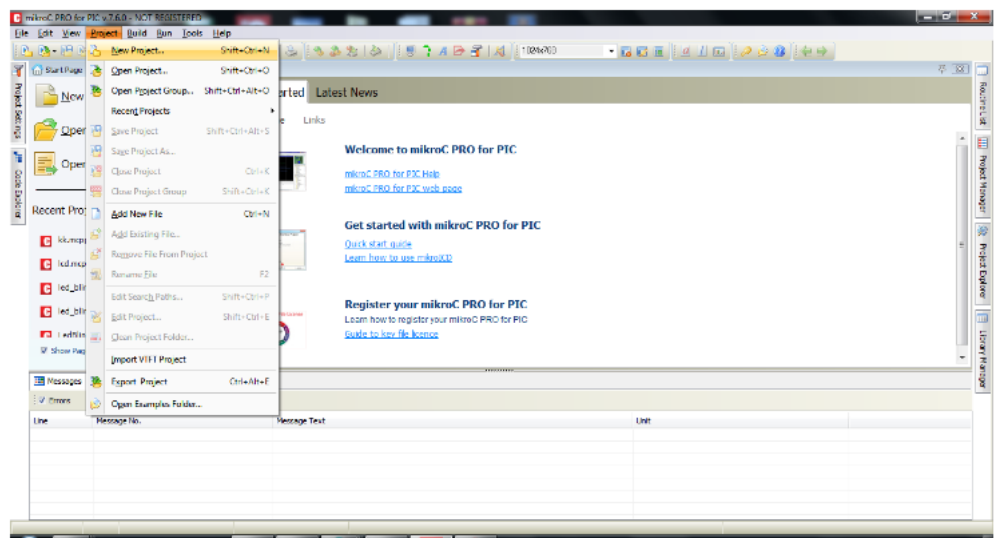Open the Guide to key file licence link
The width and height of the screenshot is (1001, 545).
[x=391, y=334]
